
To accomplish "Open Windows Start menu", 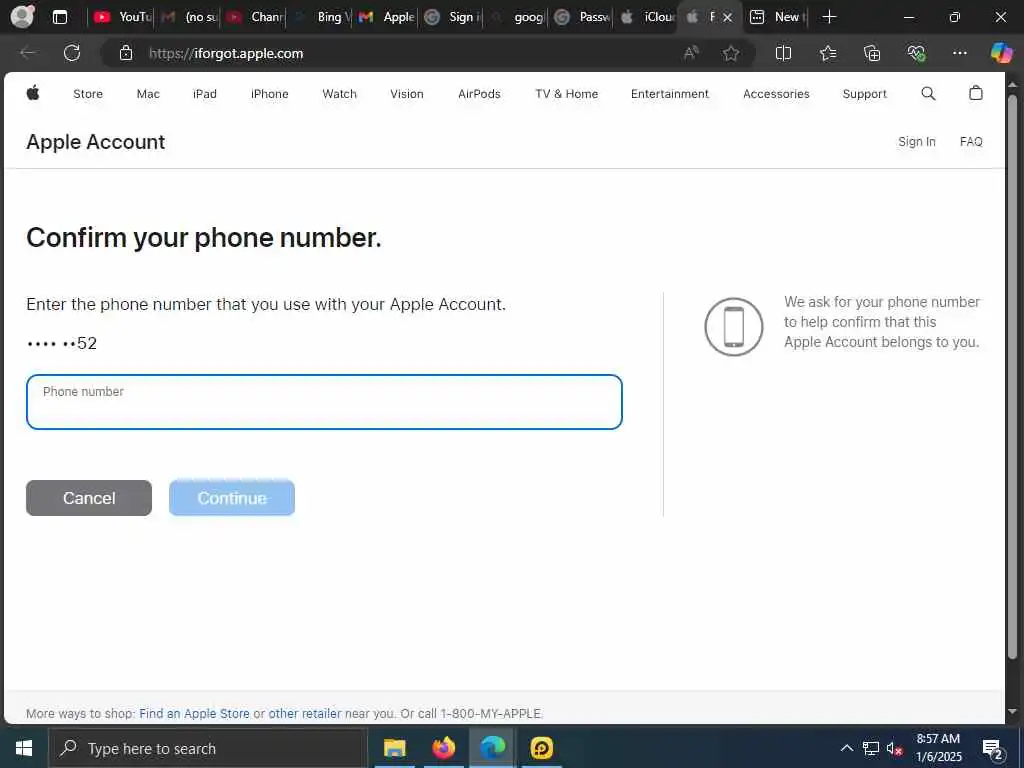I will click(x=24, y=748).
